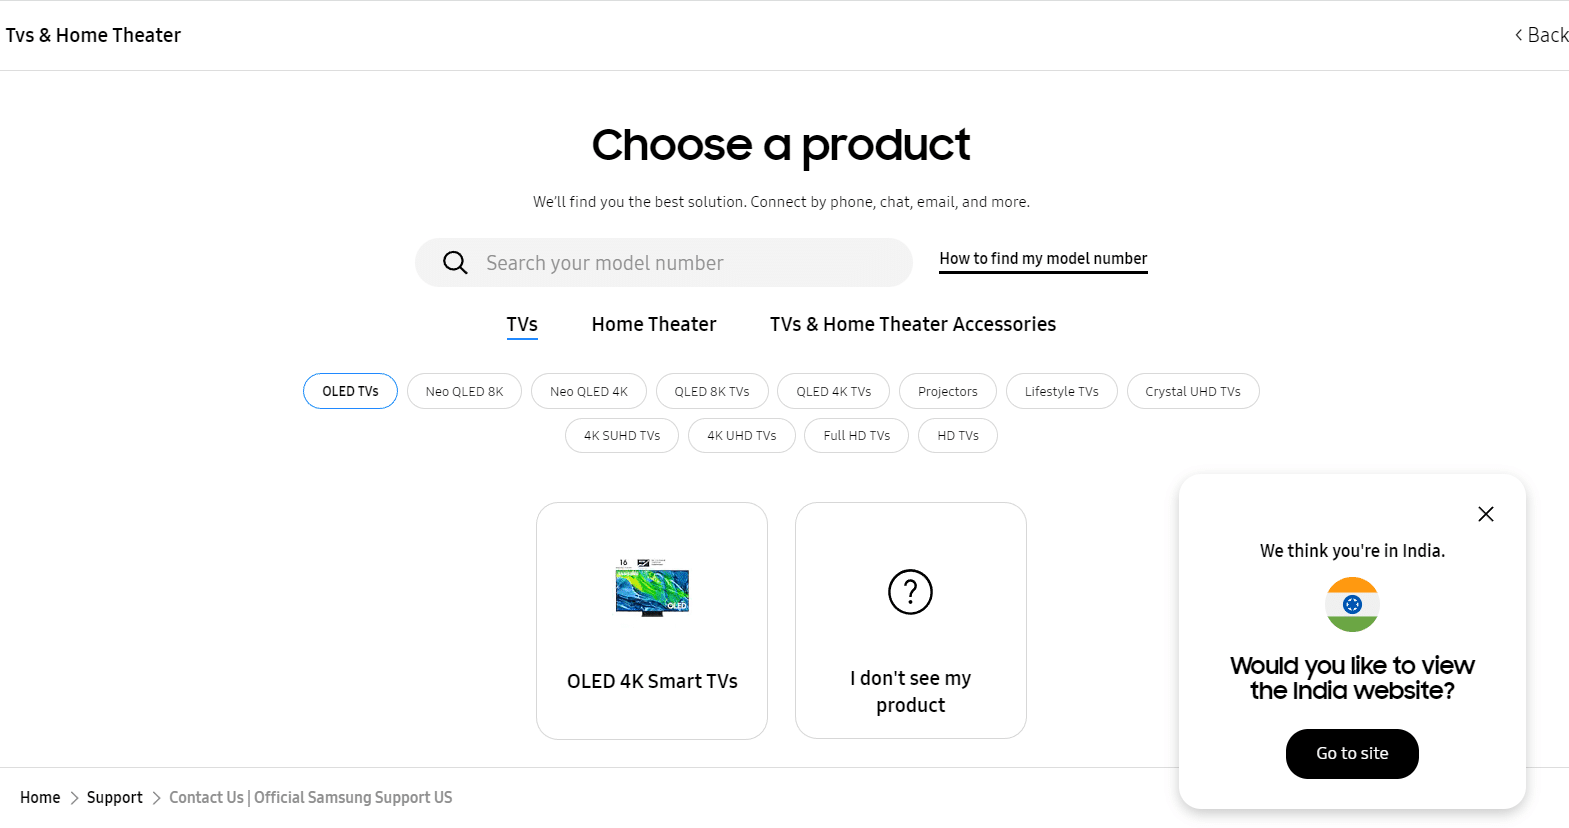Click the magnifying glass search icon
1569x828 pixels.
click(x=455, y=263)
